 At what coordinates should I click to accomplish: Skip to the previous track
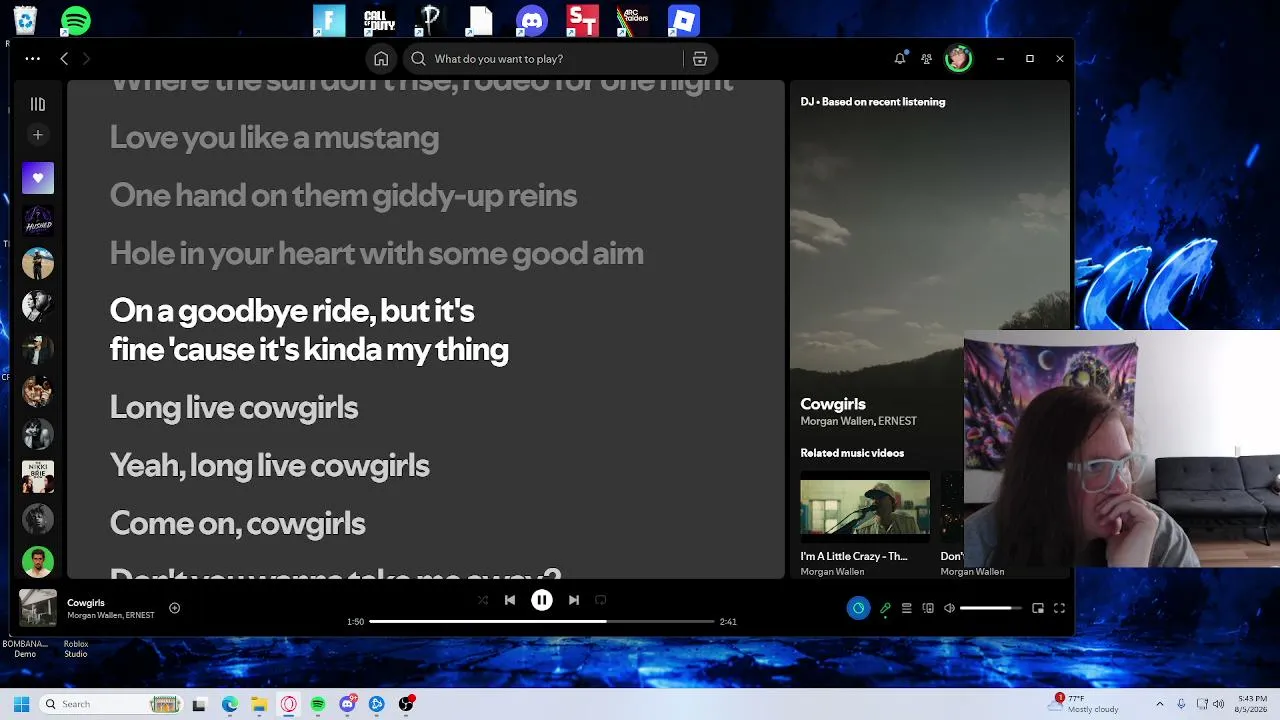510,600
